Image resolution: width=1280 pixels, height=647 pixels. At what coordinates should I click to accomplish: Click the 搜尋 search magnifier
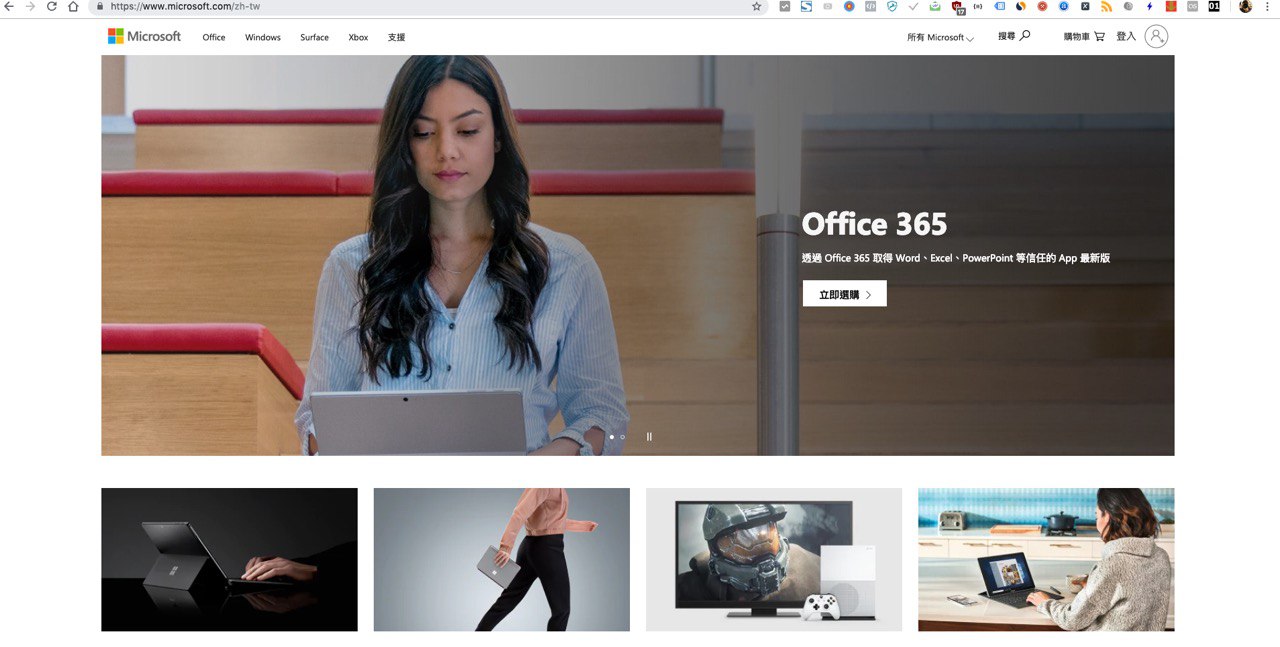tap(1014, 36)
